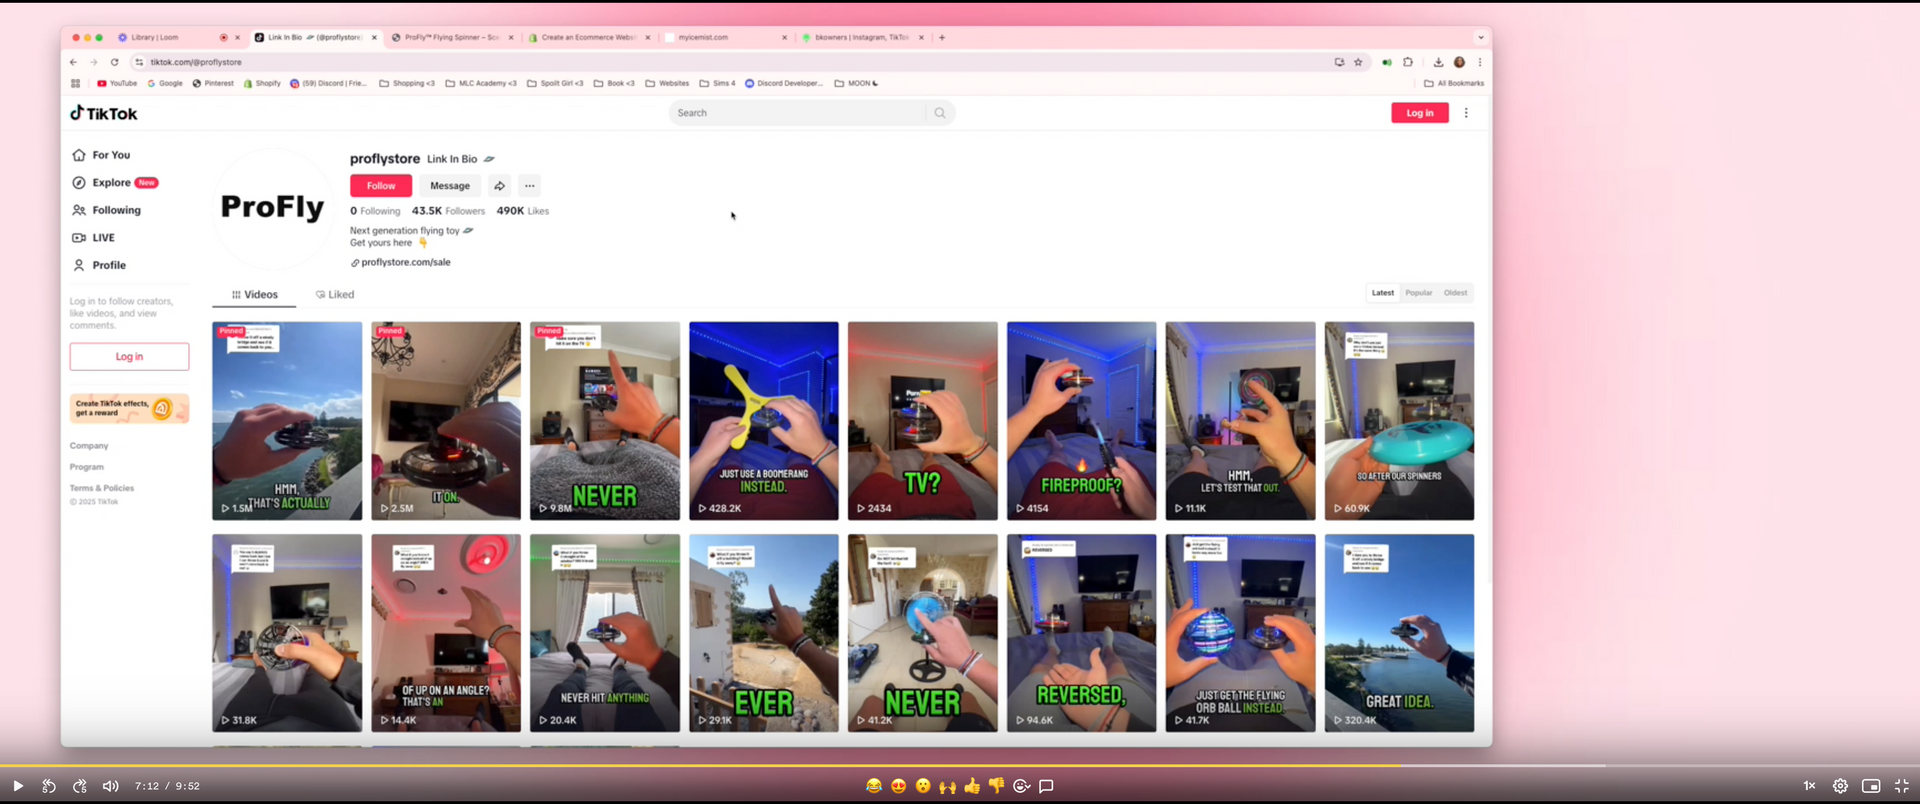Click the share arrow icon on profile
This screenshot has height=804, width=1920.
pos(499,186)
